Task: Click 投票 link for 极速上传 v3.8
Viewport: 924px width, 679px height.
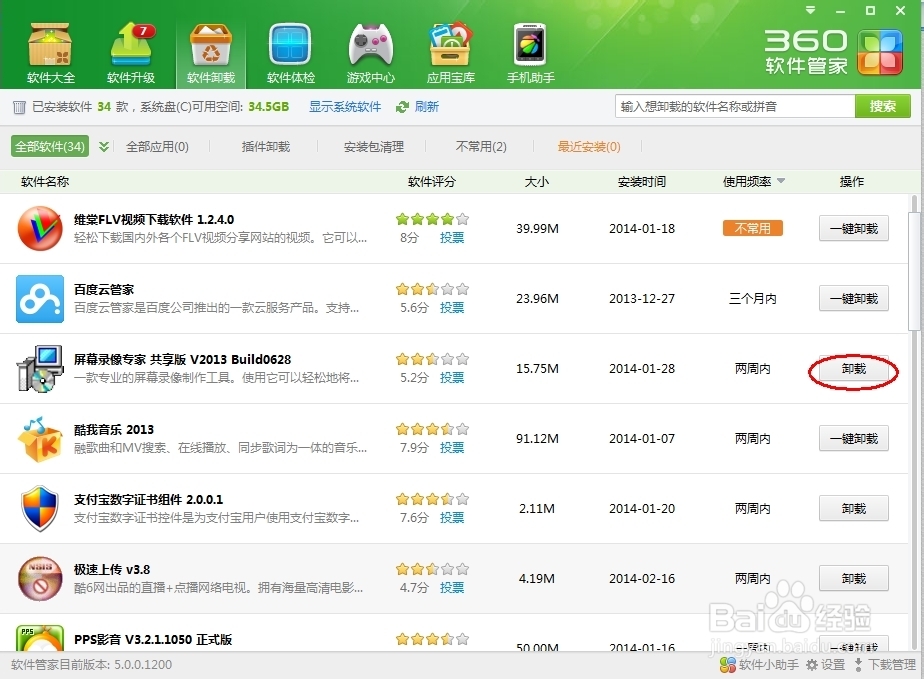Action: (452, 588)
